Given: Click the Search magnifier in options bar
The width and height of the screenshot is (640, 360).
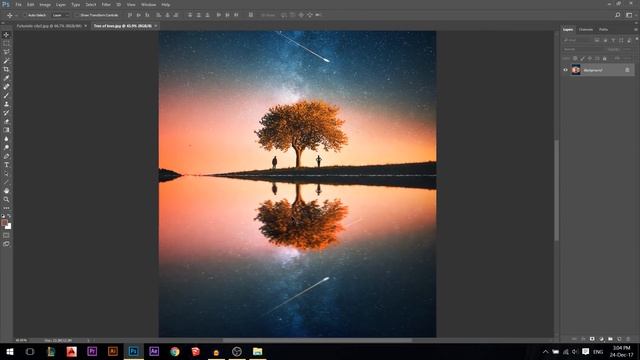Looking at the screenshot, I should pos(618,15).
